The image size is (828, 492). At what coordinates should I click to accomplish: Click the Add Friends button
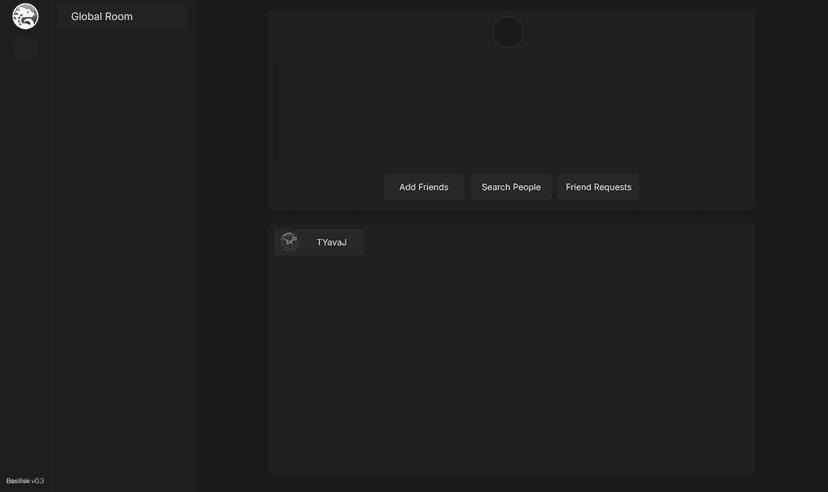point(424,187)
